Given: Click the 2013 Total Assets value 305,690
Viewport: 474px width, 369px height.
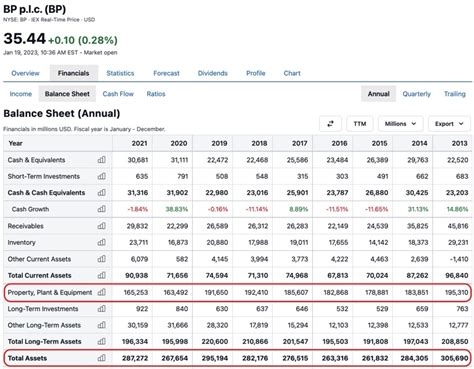Looking at the screenshot, I should click(455, 358).
